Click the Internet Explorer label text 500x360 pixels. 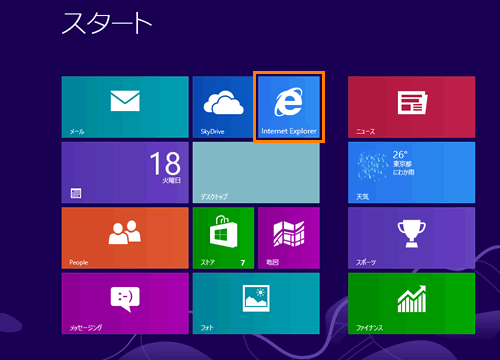[x=289, y=131]
